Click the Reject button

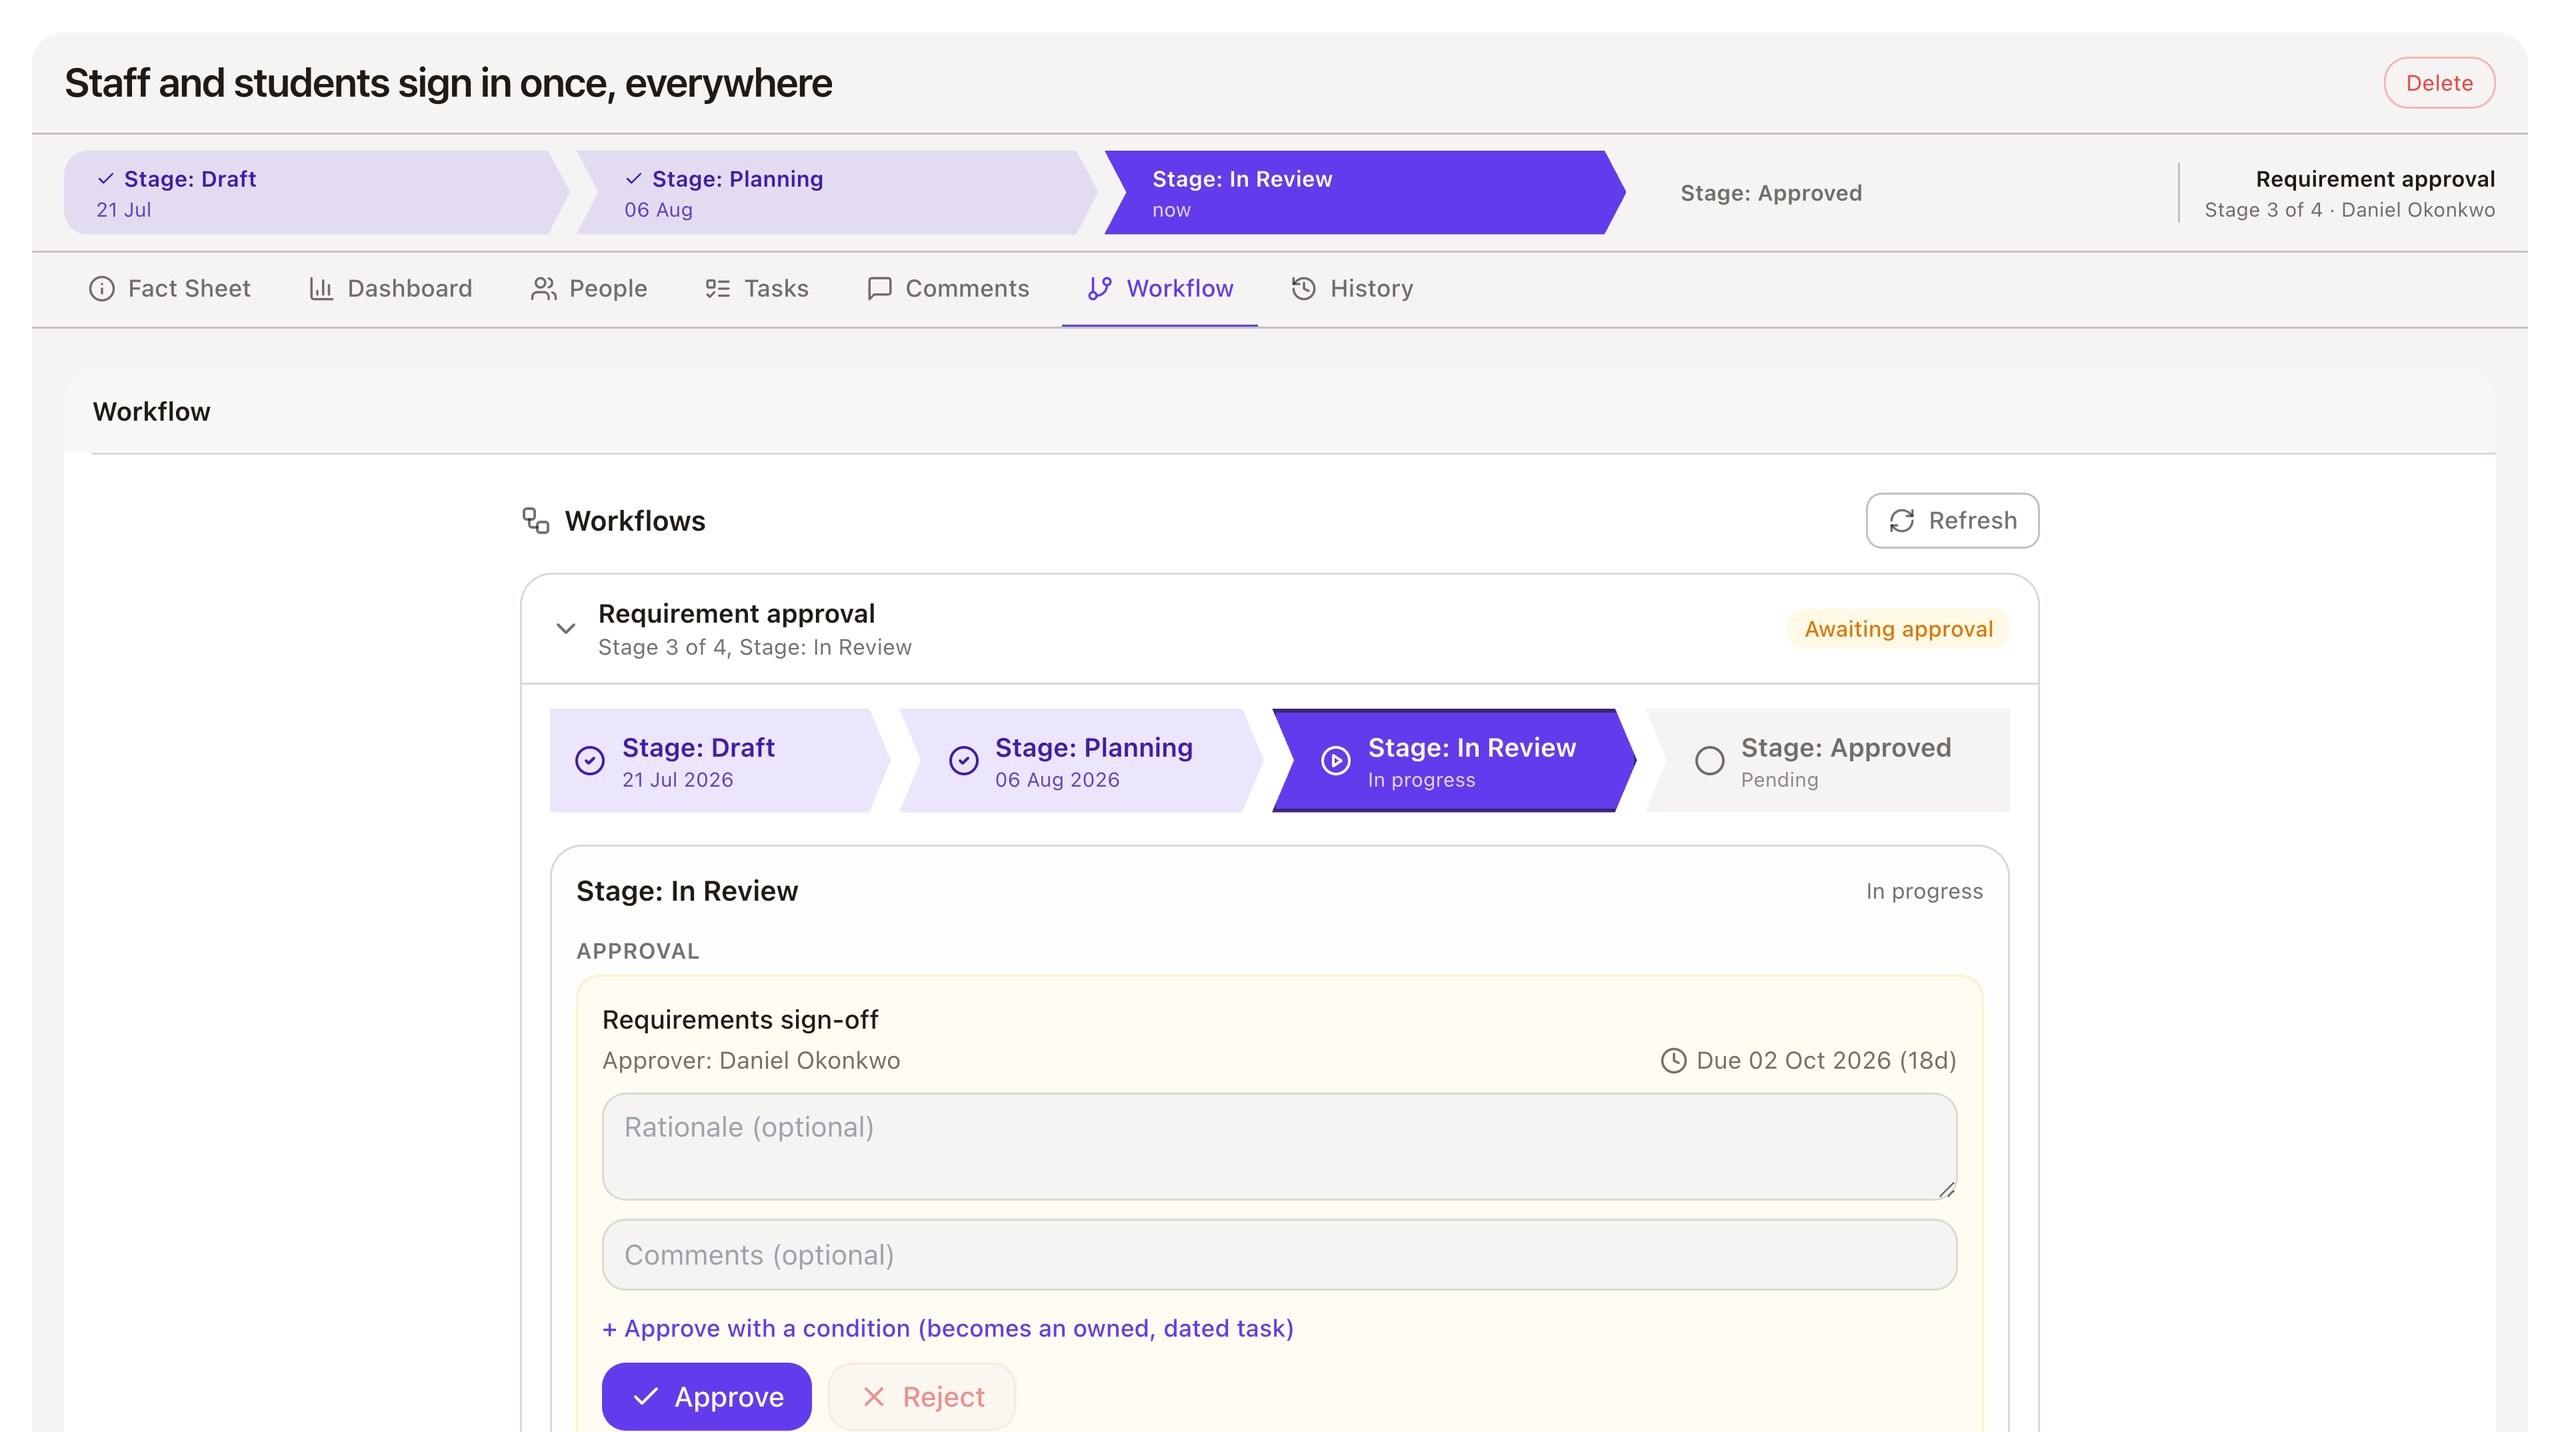921,1397
